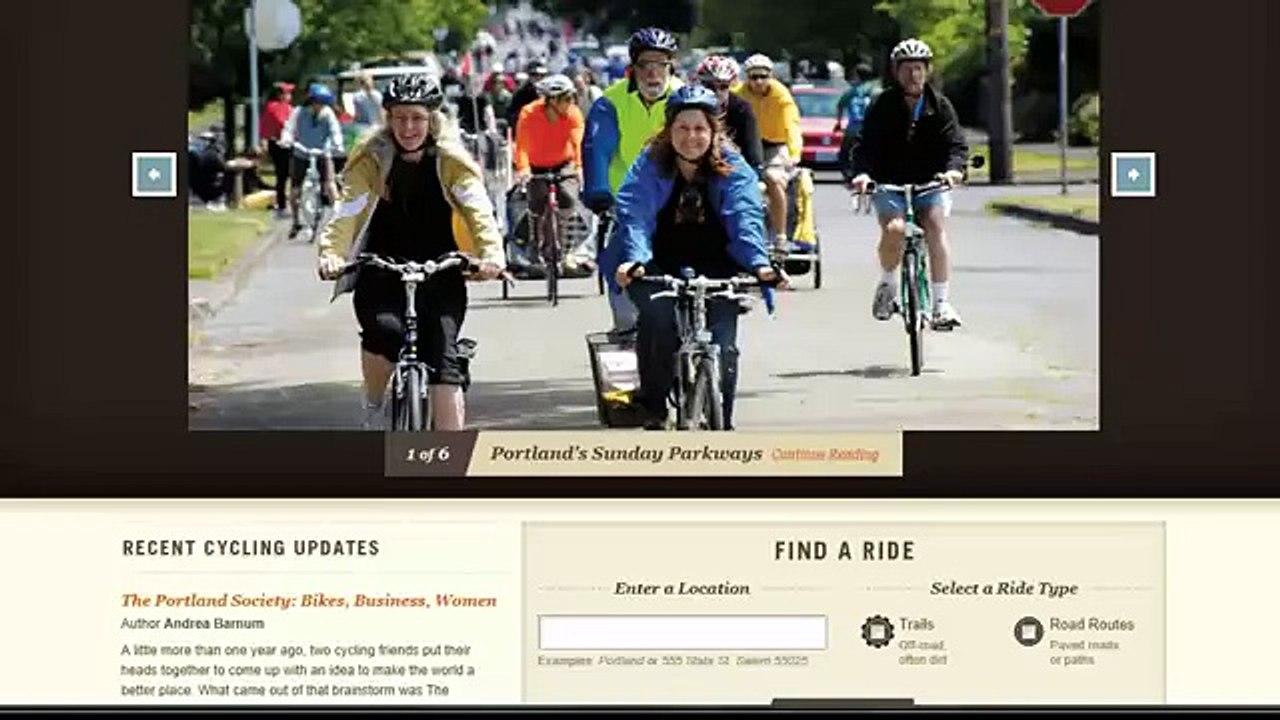Choose the Road Routes label text option
The image size is (1280, 720).
(1091, 624)
